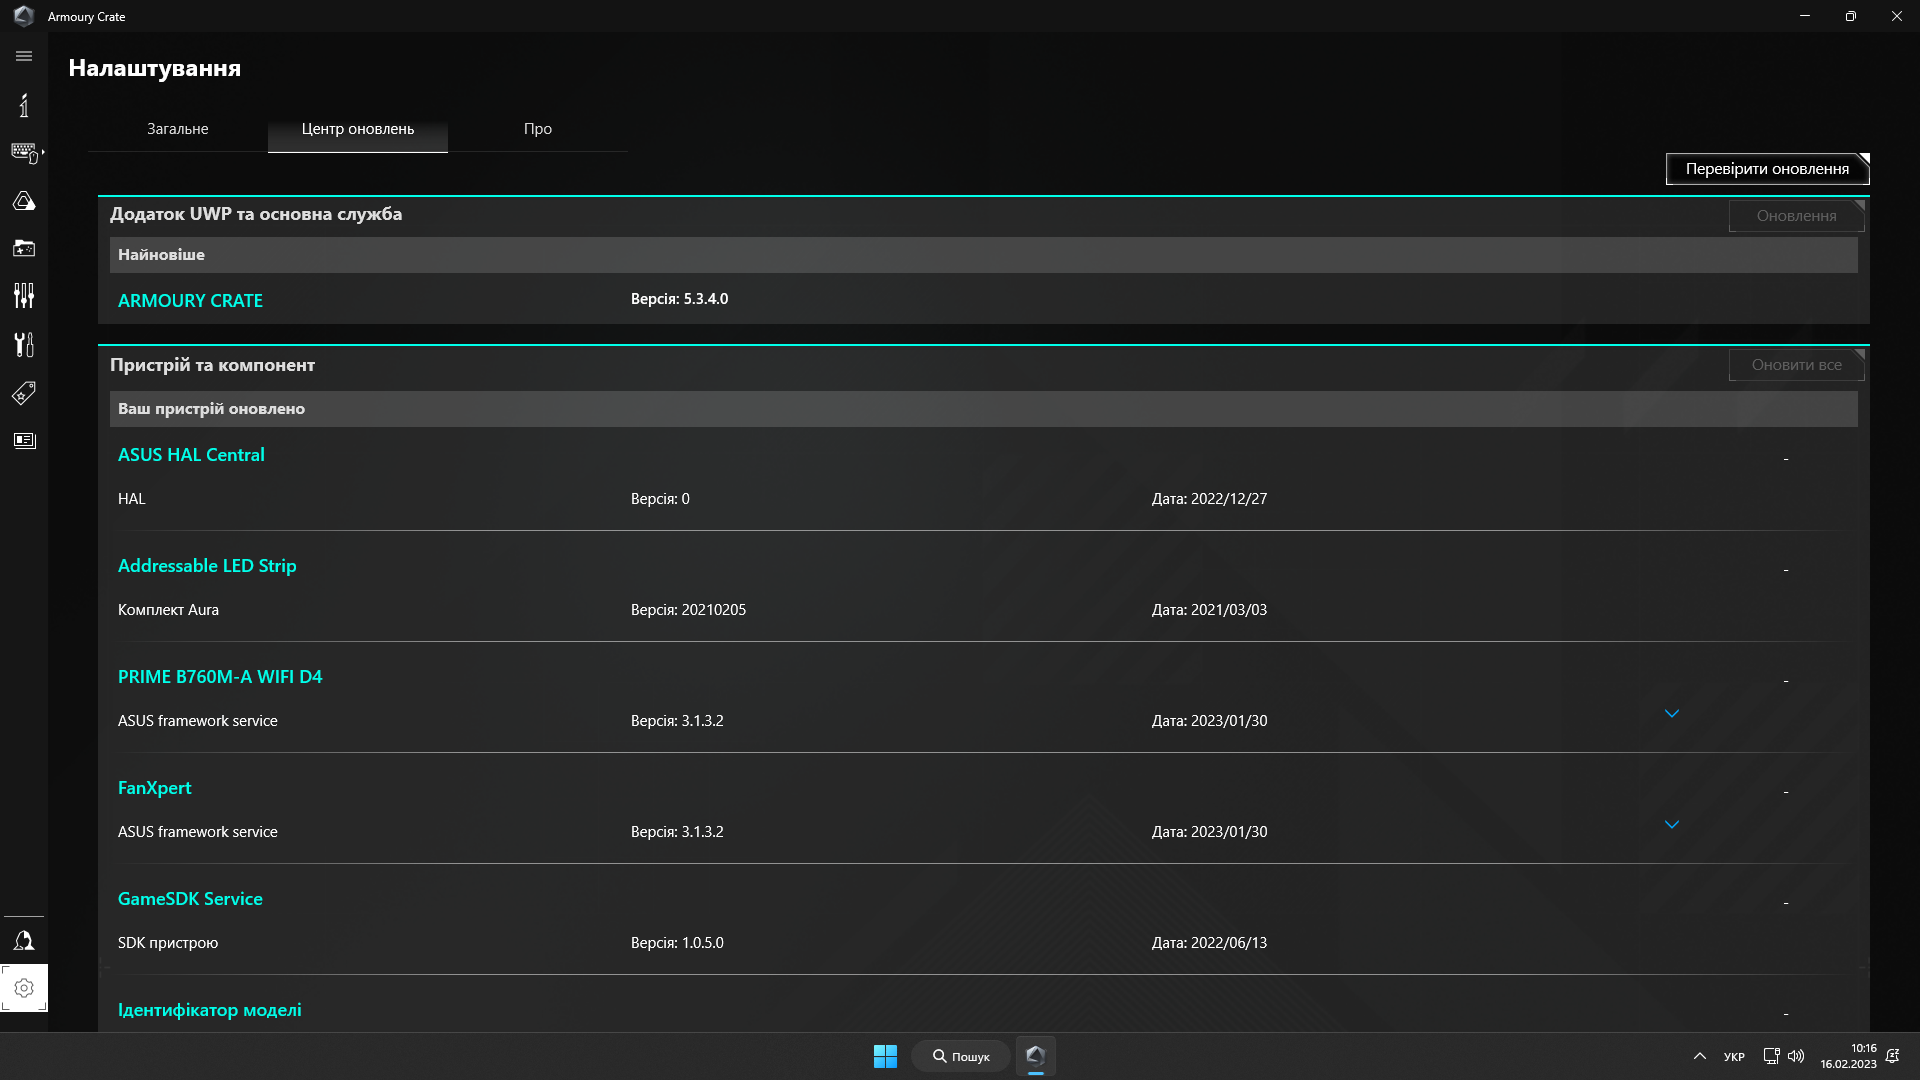The image size is (1920, 1080).
Task: Click SDK пристрою label
Action: [168, 943]
